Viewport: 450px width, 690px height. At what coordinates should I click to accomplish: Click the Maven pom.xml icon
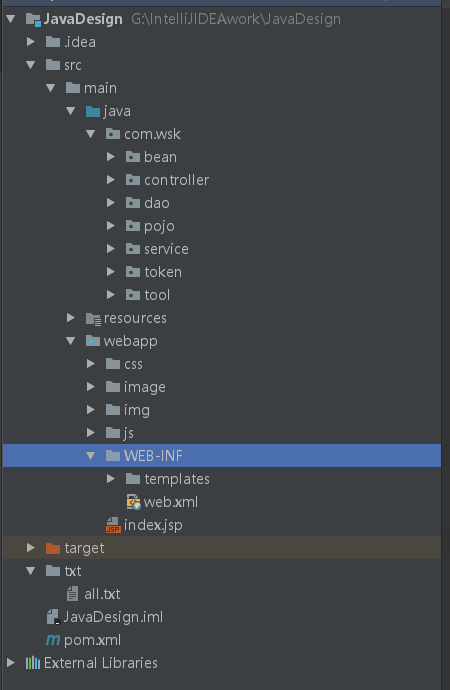(x=53, y=640)
